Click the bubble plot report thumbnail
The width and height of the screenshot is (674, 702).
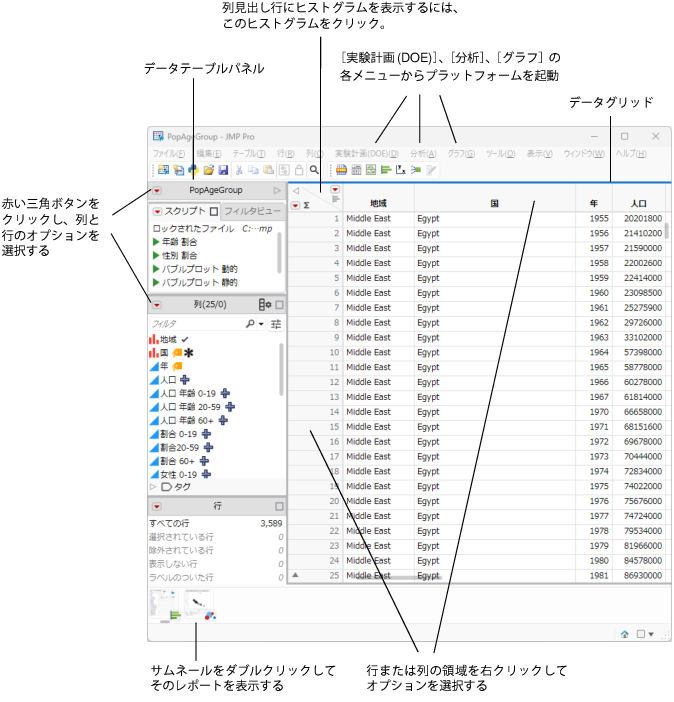click(199, 605)
